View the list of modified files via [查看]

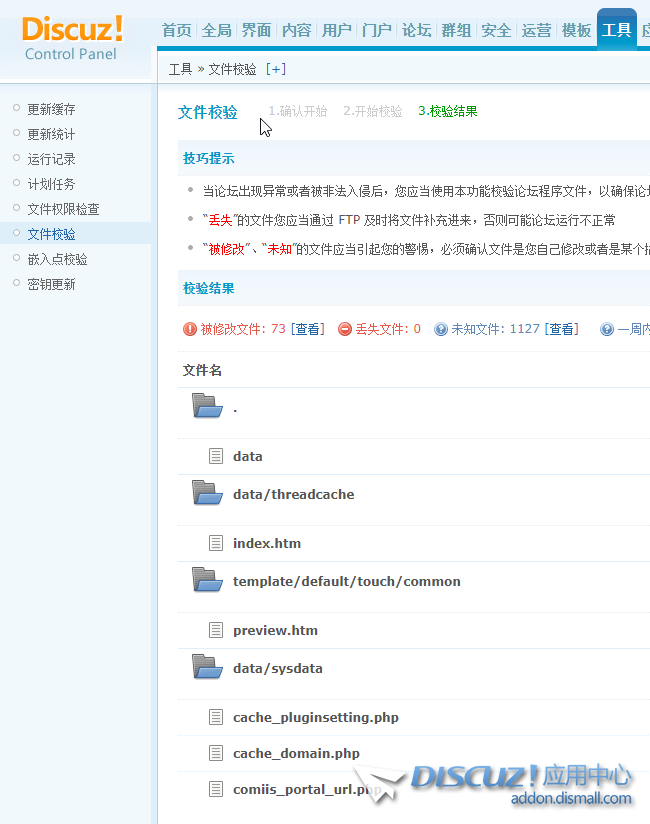point(307,329)
